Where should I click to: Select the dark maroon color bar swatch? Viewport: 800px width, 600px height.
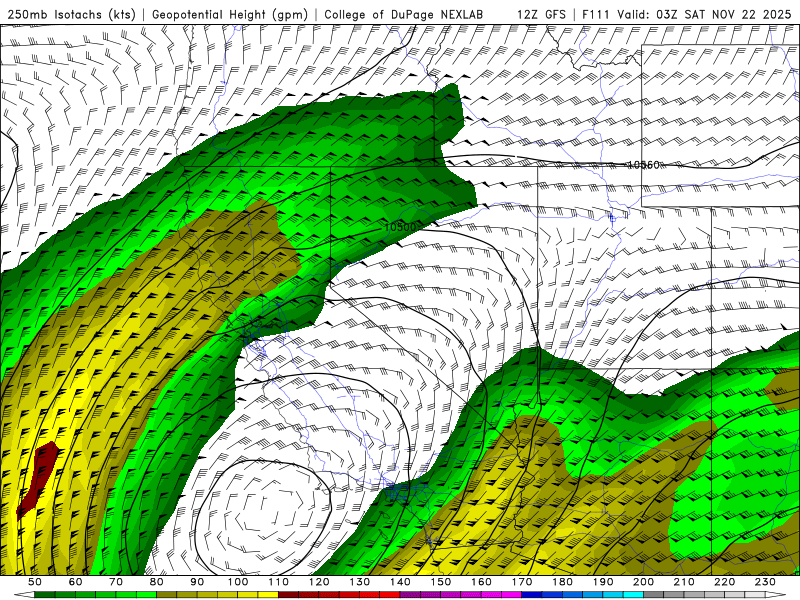point(288,593)
